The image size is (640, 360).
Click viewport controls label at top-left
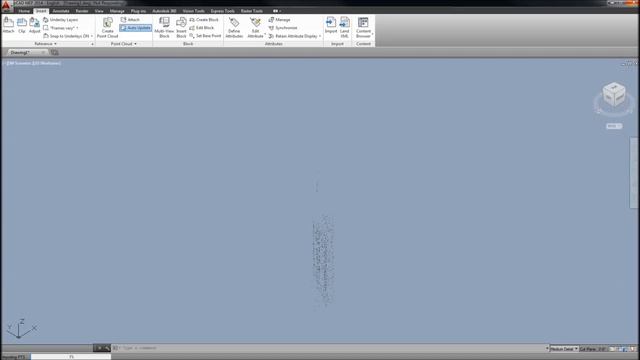tap(33, 63)
